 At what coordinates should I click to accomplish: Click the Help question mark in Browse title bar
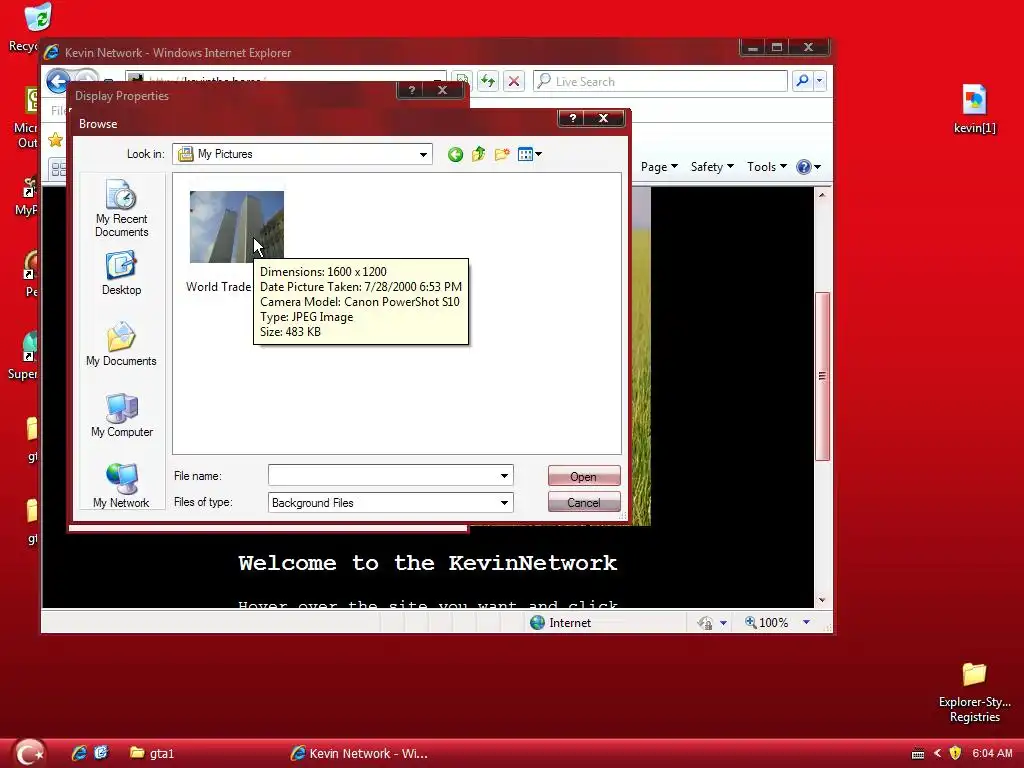tap(573, 118)
